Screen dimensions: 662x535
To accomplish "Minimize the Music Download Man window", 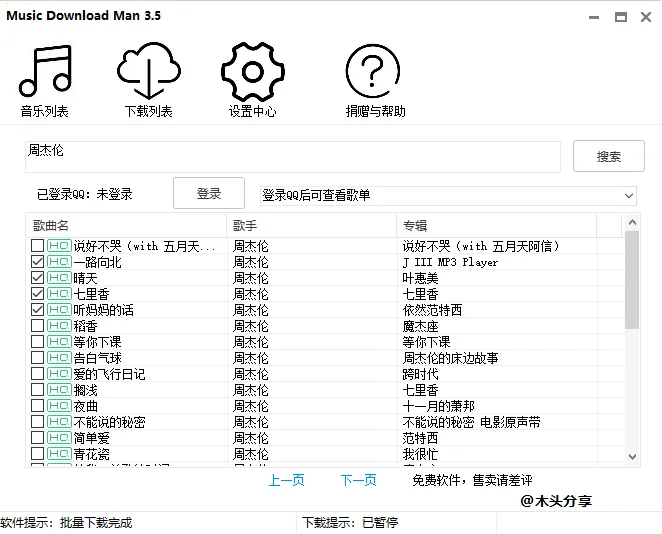I will (x=594, y=17).
